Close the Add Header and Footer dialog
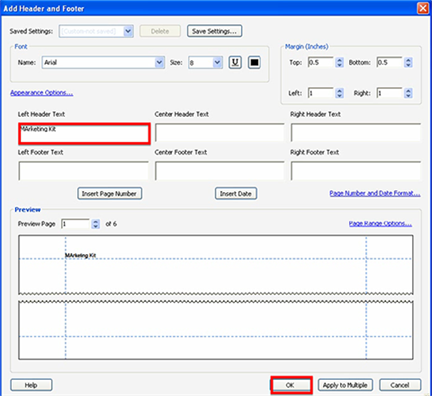This screenshot has width=432, height=396. 423,8
